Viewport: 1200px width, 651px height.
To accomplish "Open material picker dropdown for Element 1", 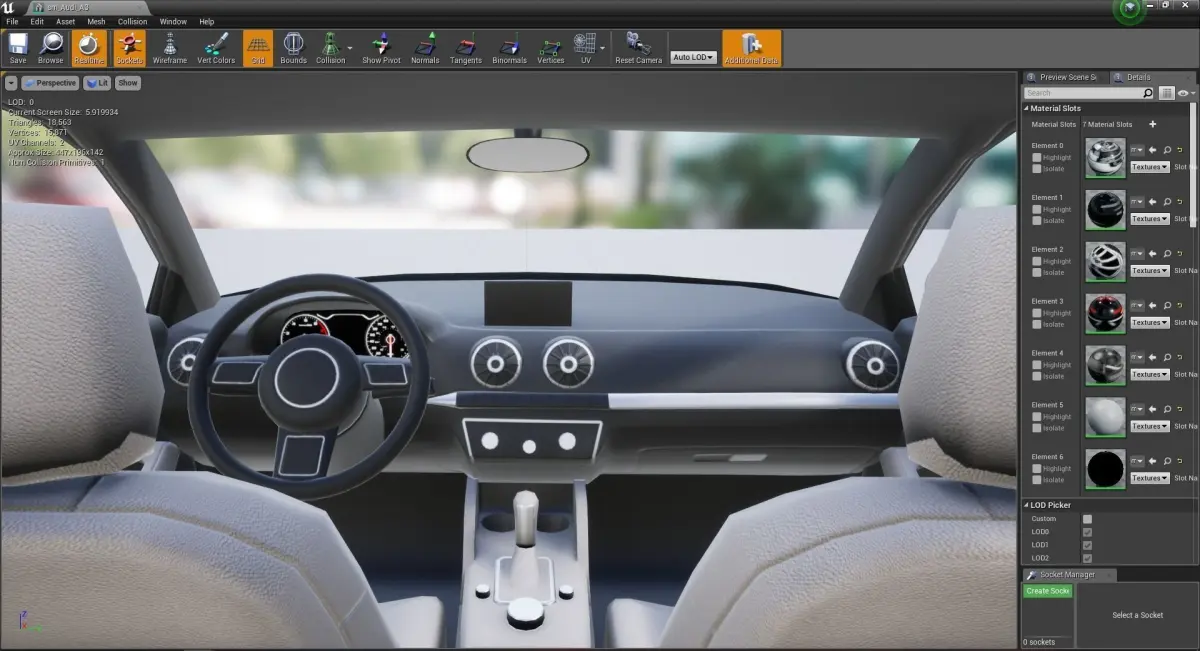I will (x=1137, y=202).
